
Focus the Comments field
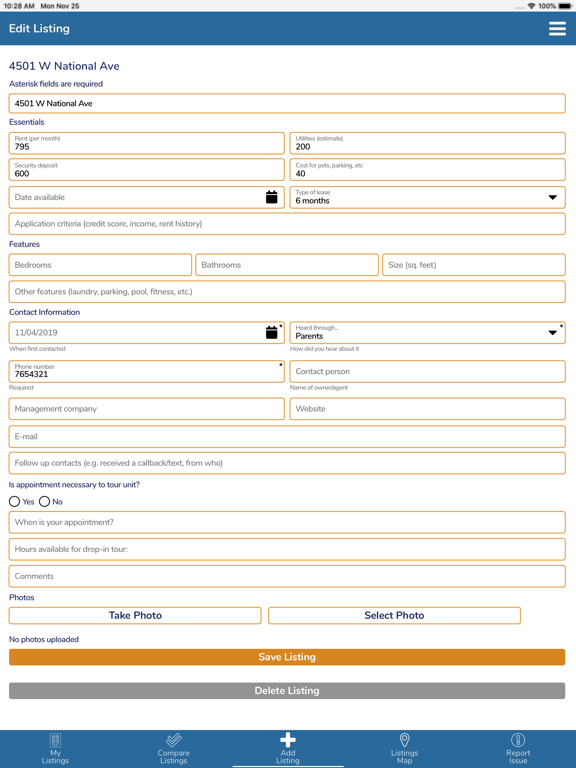tap(287, 576)
